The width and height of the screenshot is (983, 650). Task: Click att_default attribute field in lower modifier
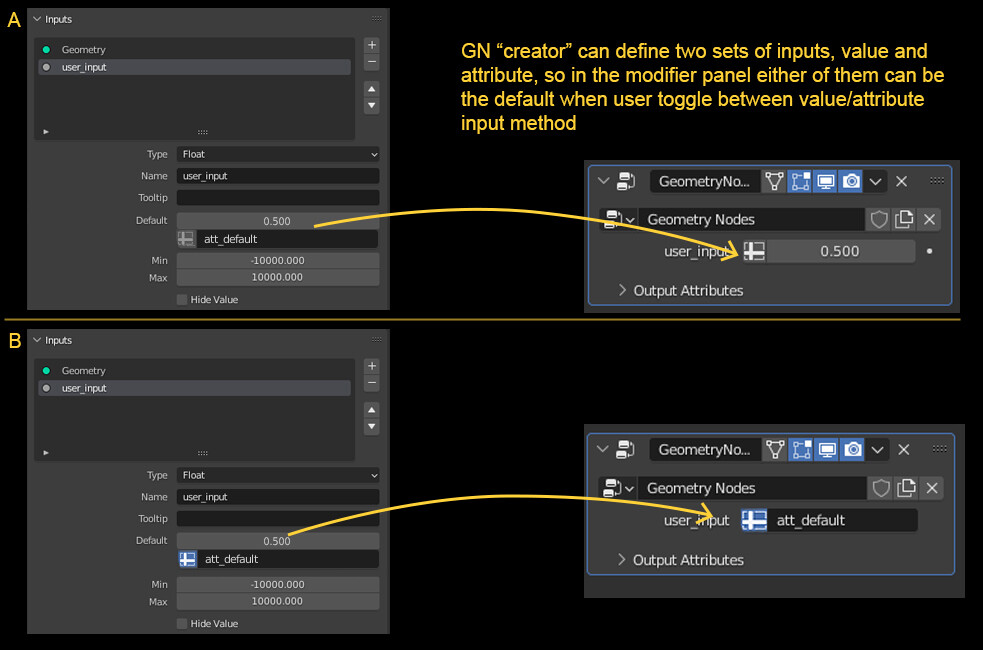click(x=843, y=520)
